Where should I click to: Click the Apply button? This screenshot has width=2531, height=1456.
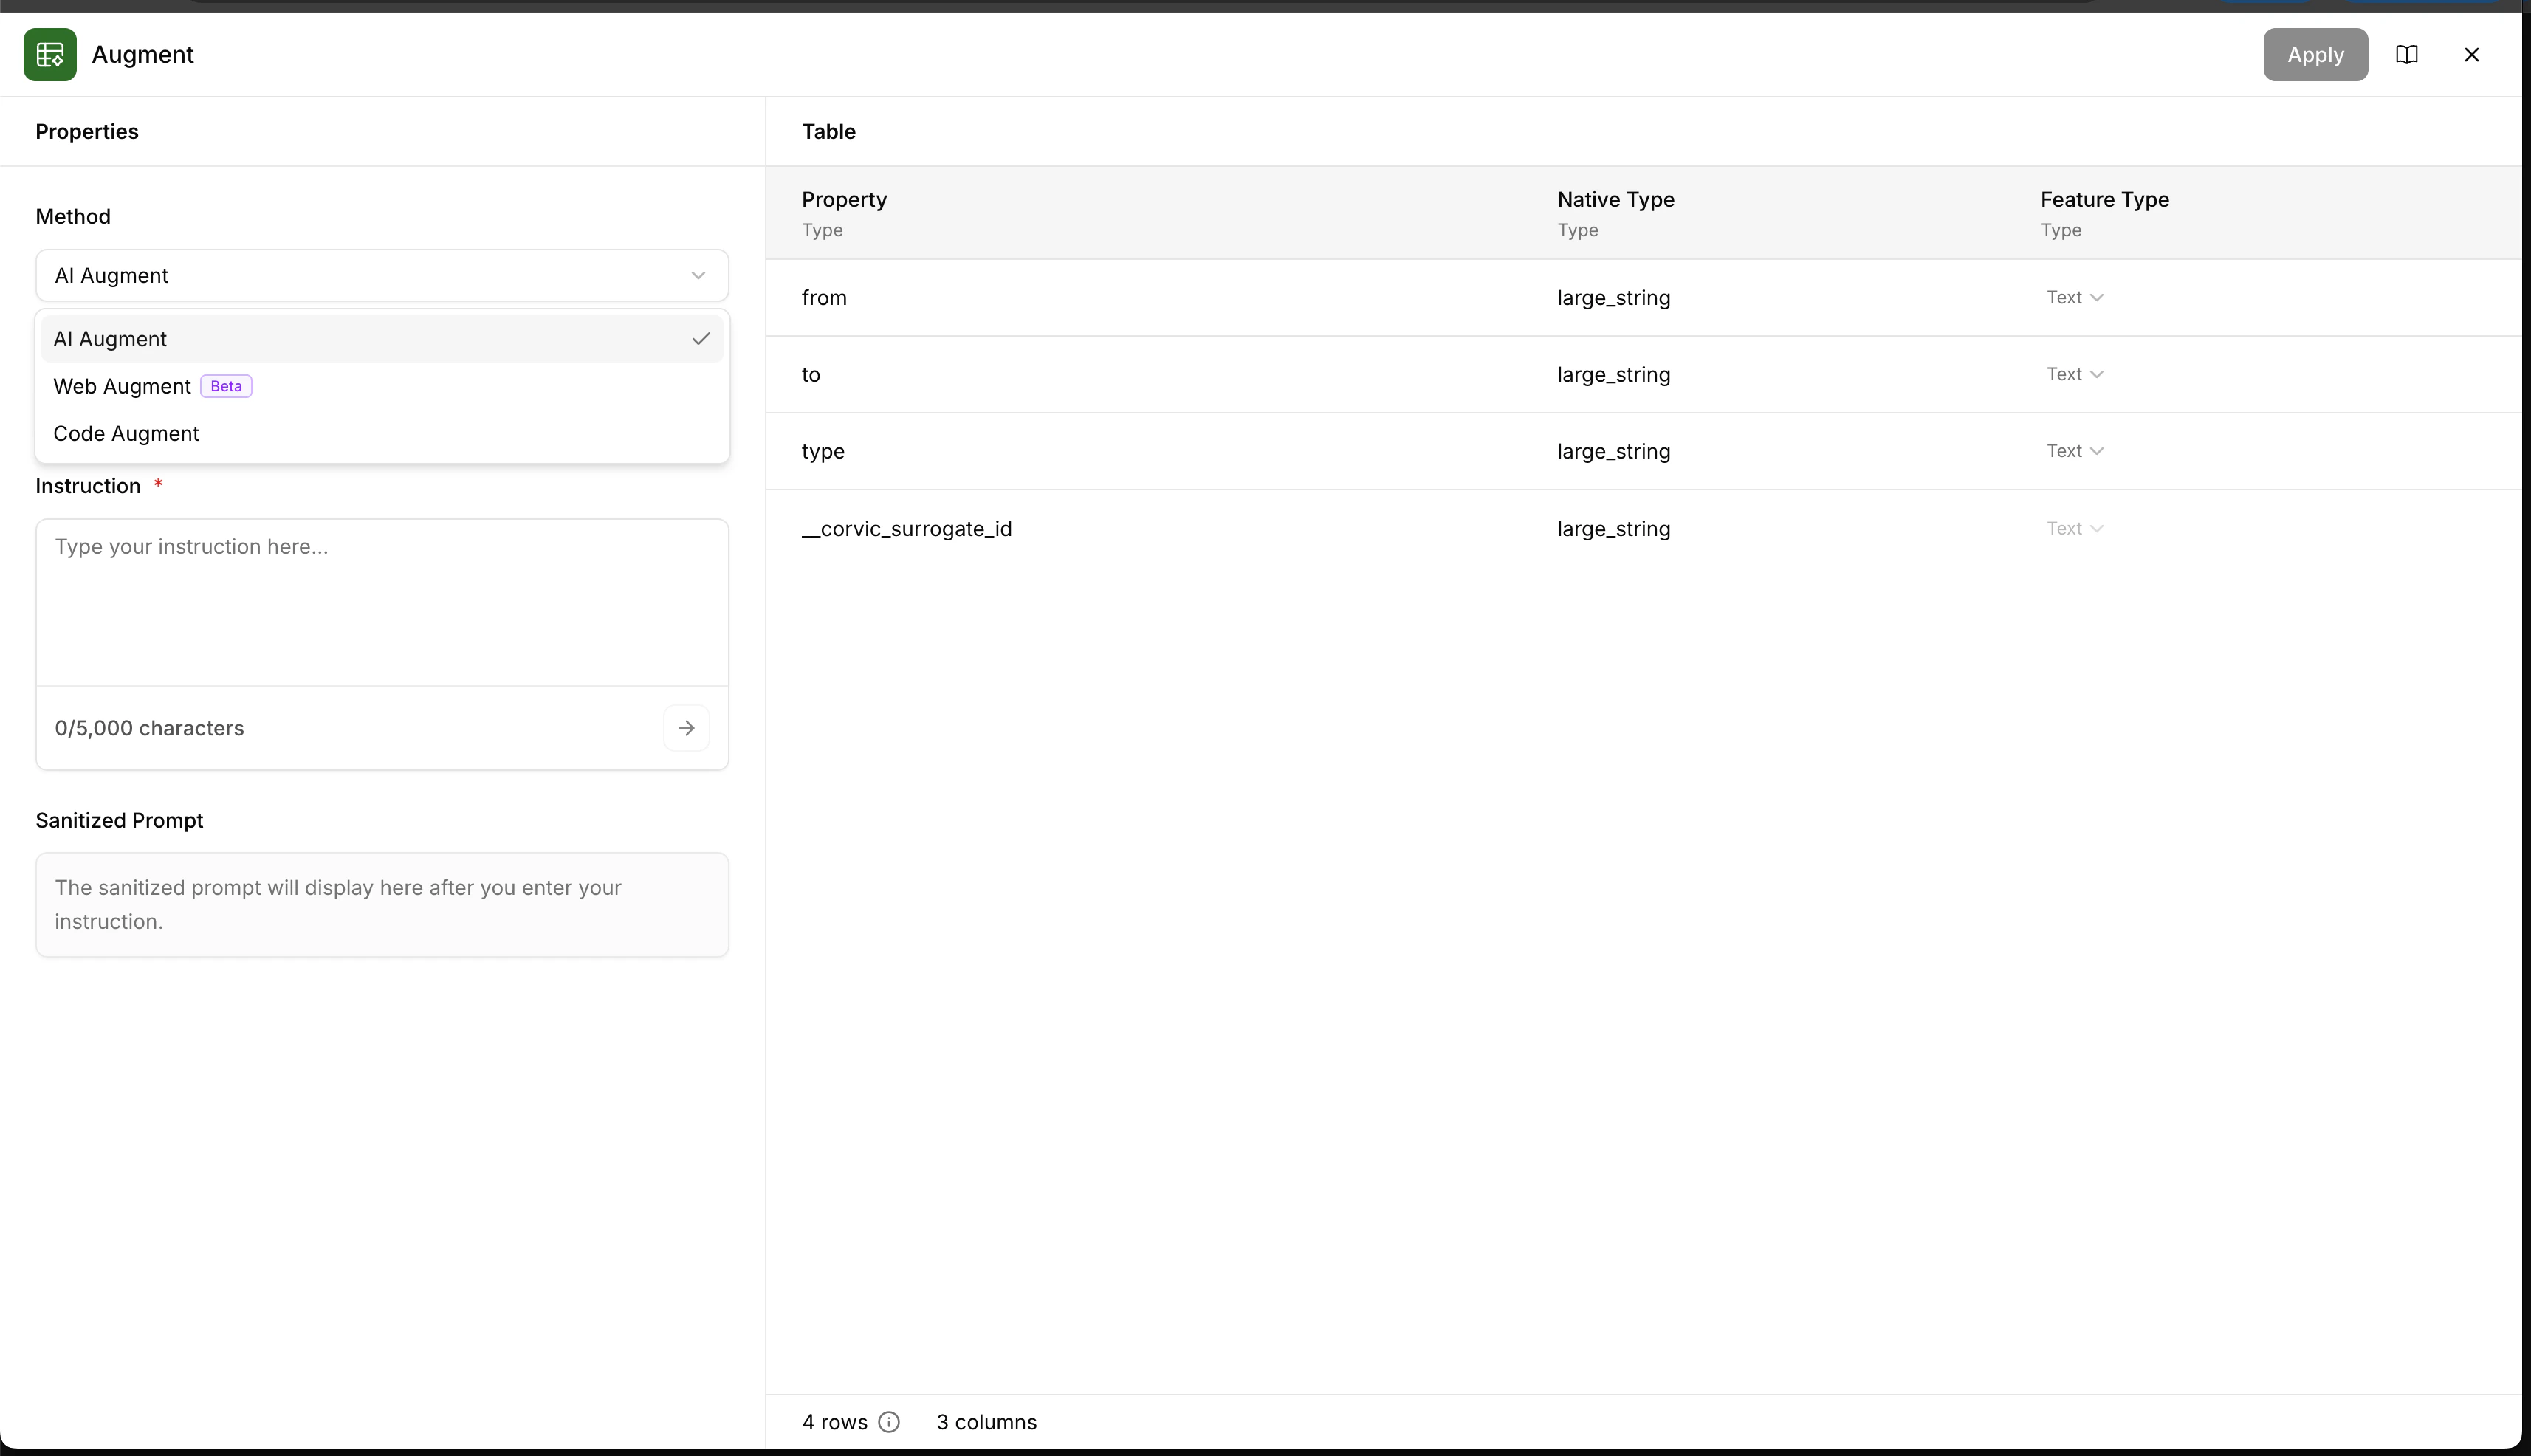click(x=2315, y=54)
